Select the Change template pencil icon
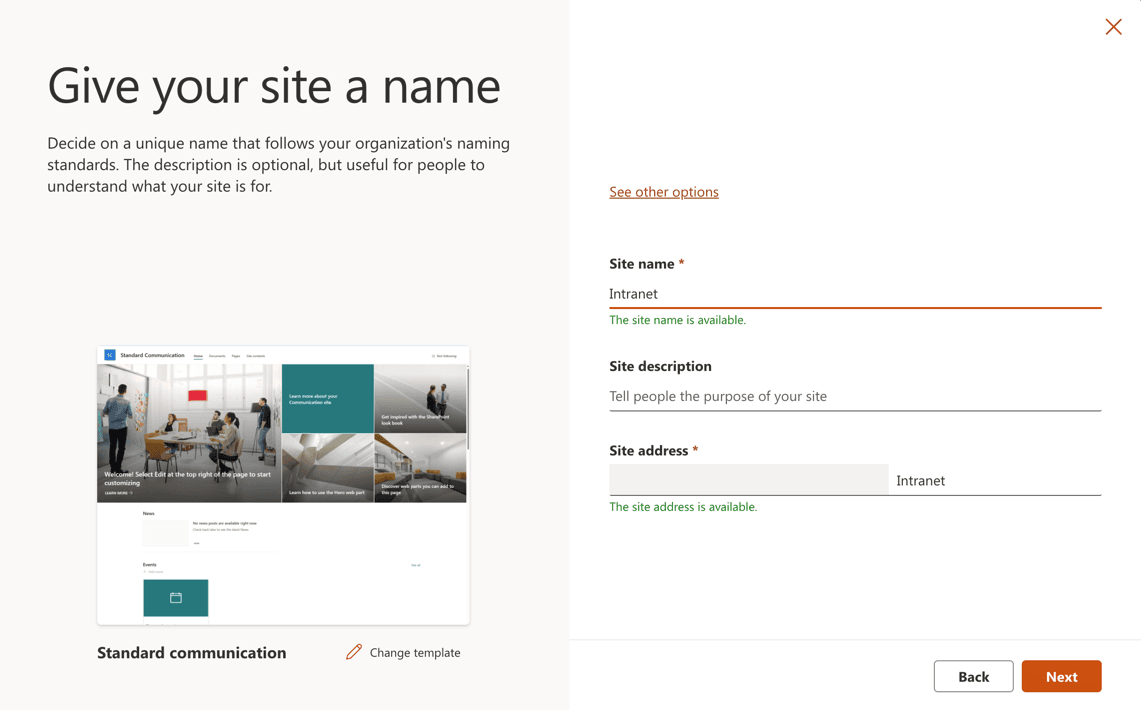The width and height of the screenshot is (1141, 710). tap(354, 651)
